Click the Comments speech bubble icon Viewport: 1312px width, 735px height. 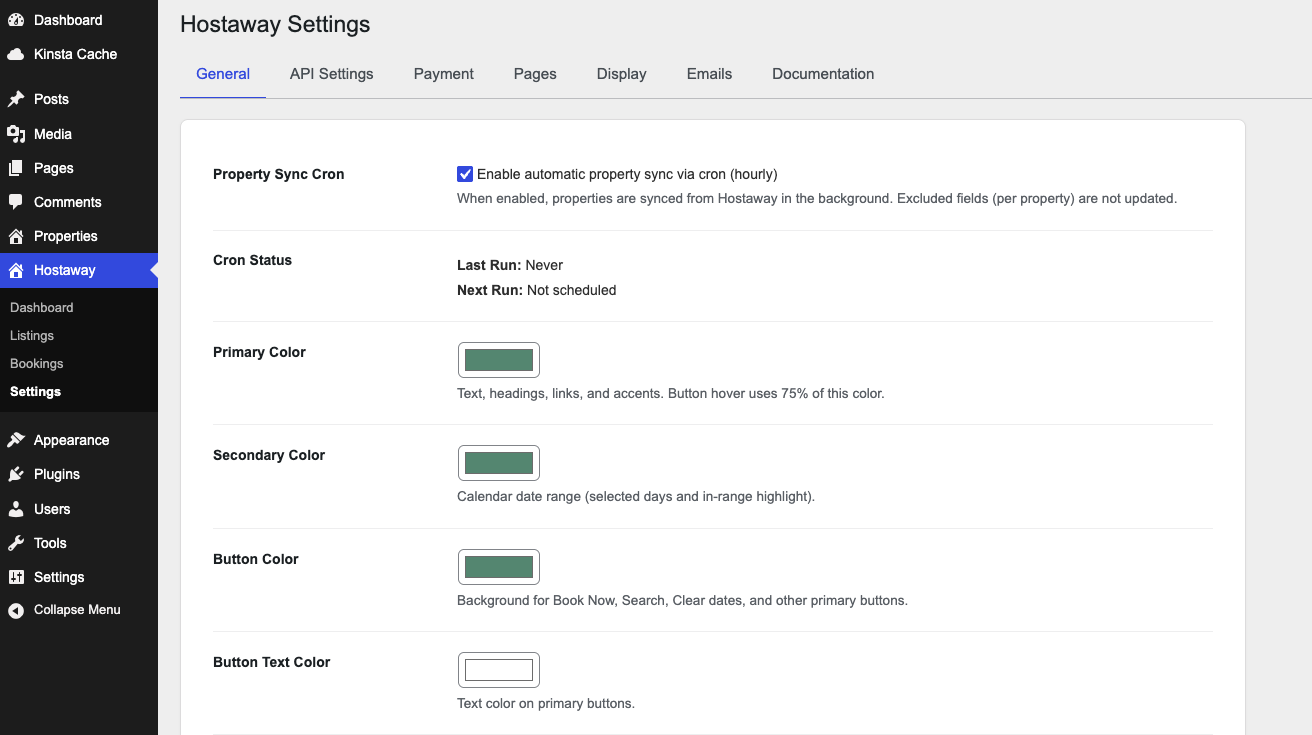coord(16,202)
